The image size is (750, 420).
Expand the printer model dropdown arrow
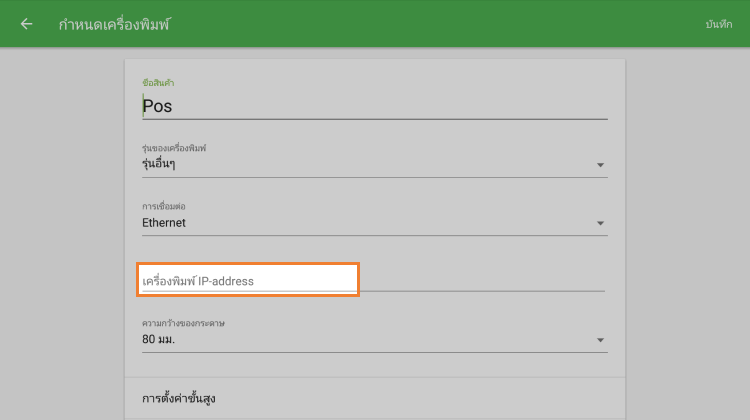(x=600, y=165)
